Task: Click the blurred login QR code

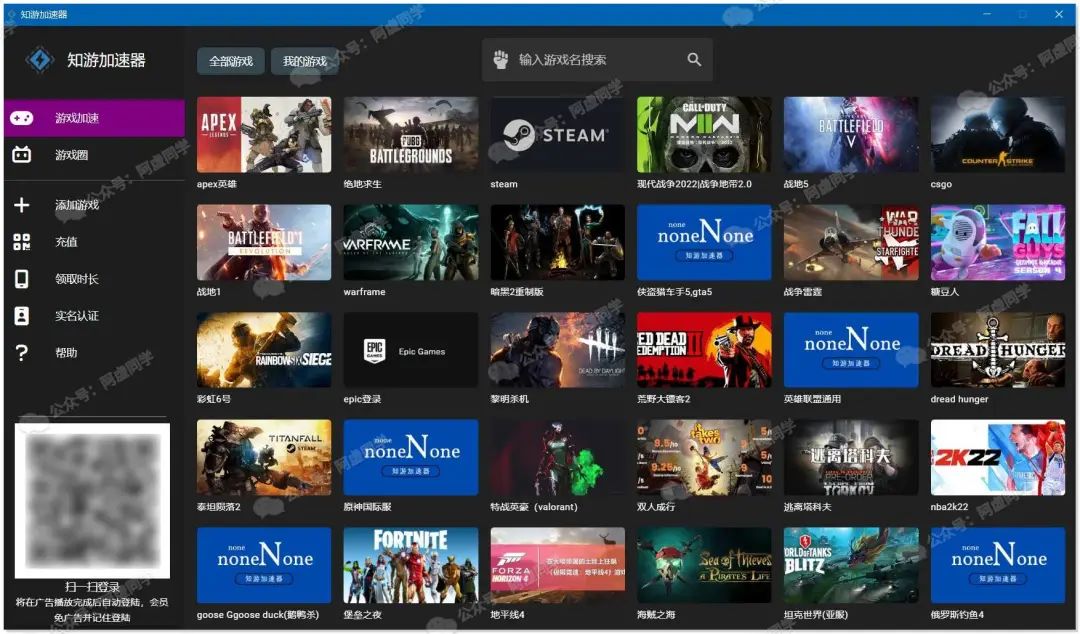Action: click(92, 501)
